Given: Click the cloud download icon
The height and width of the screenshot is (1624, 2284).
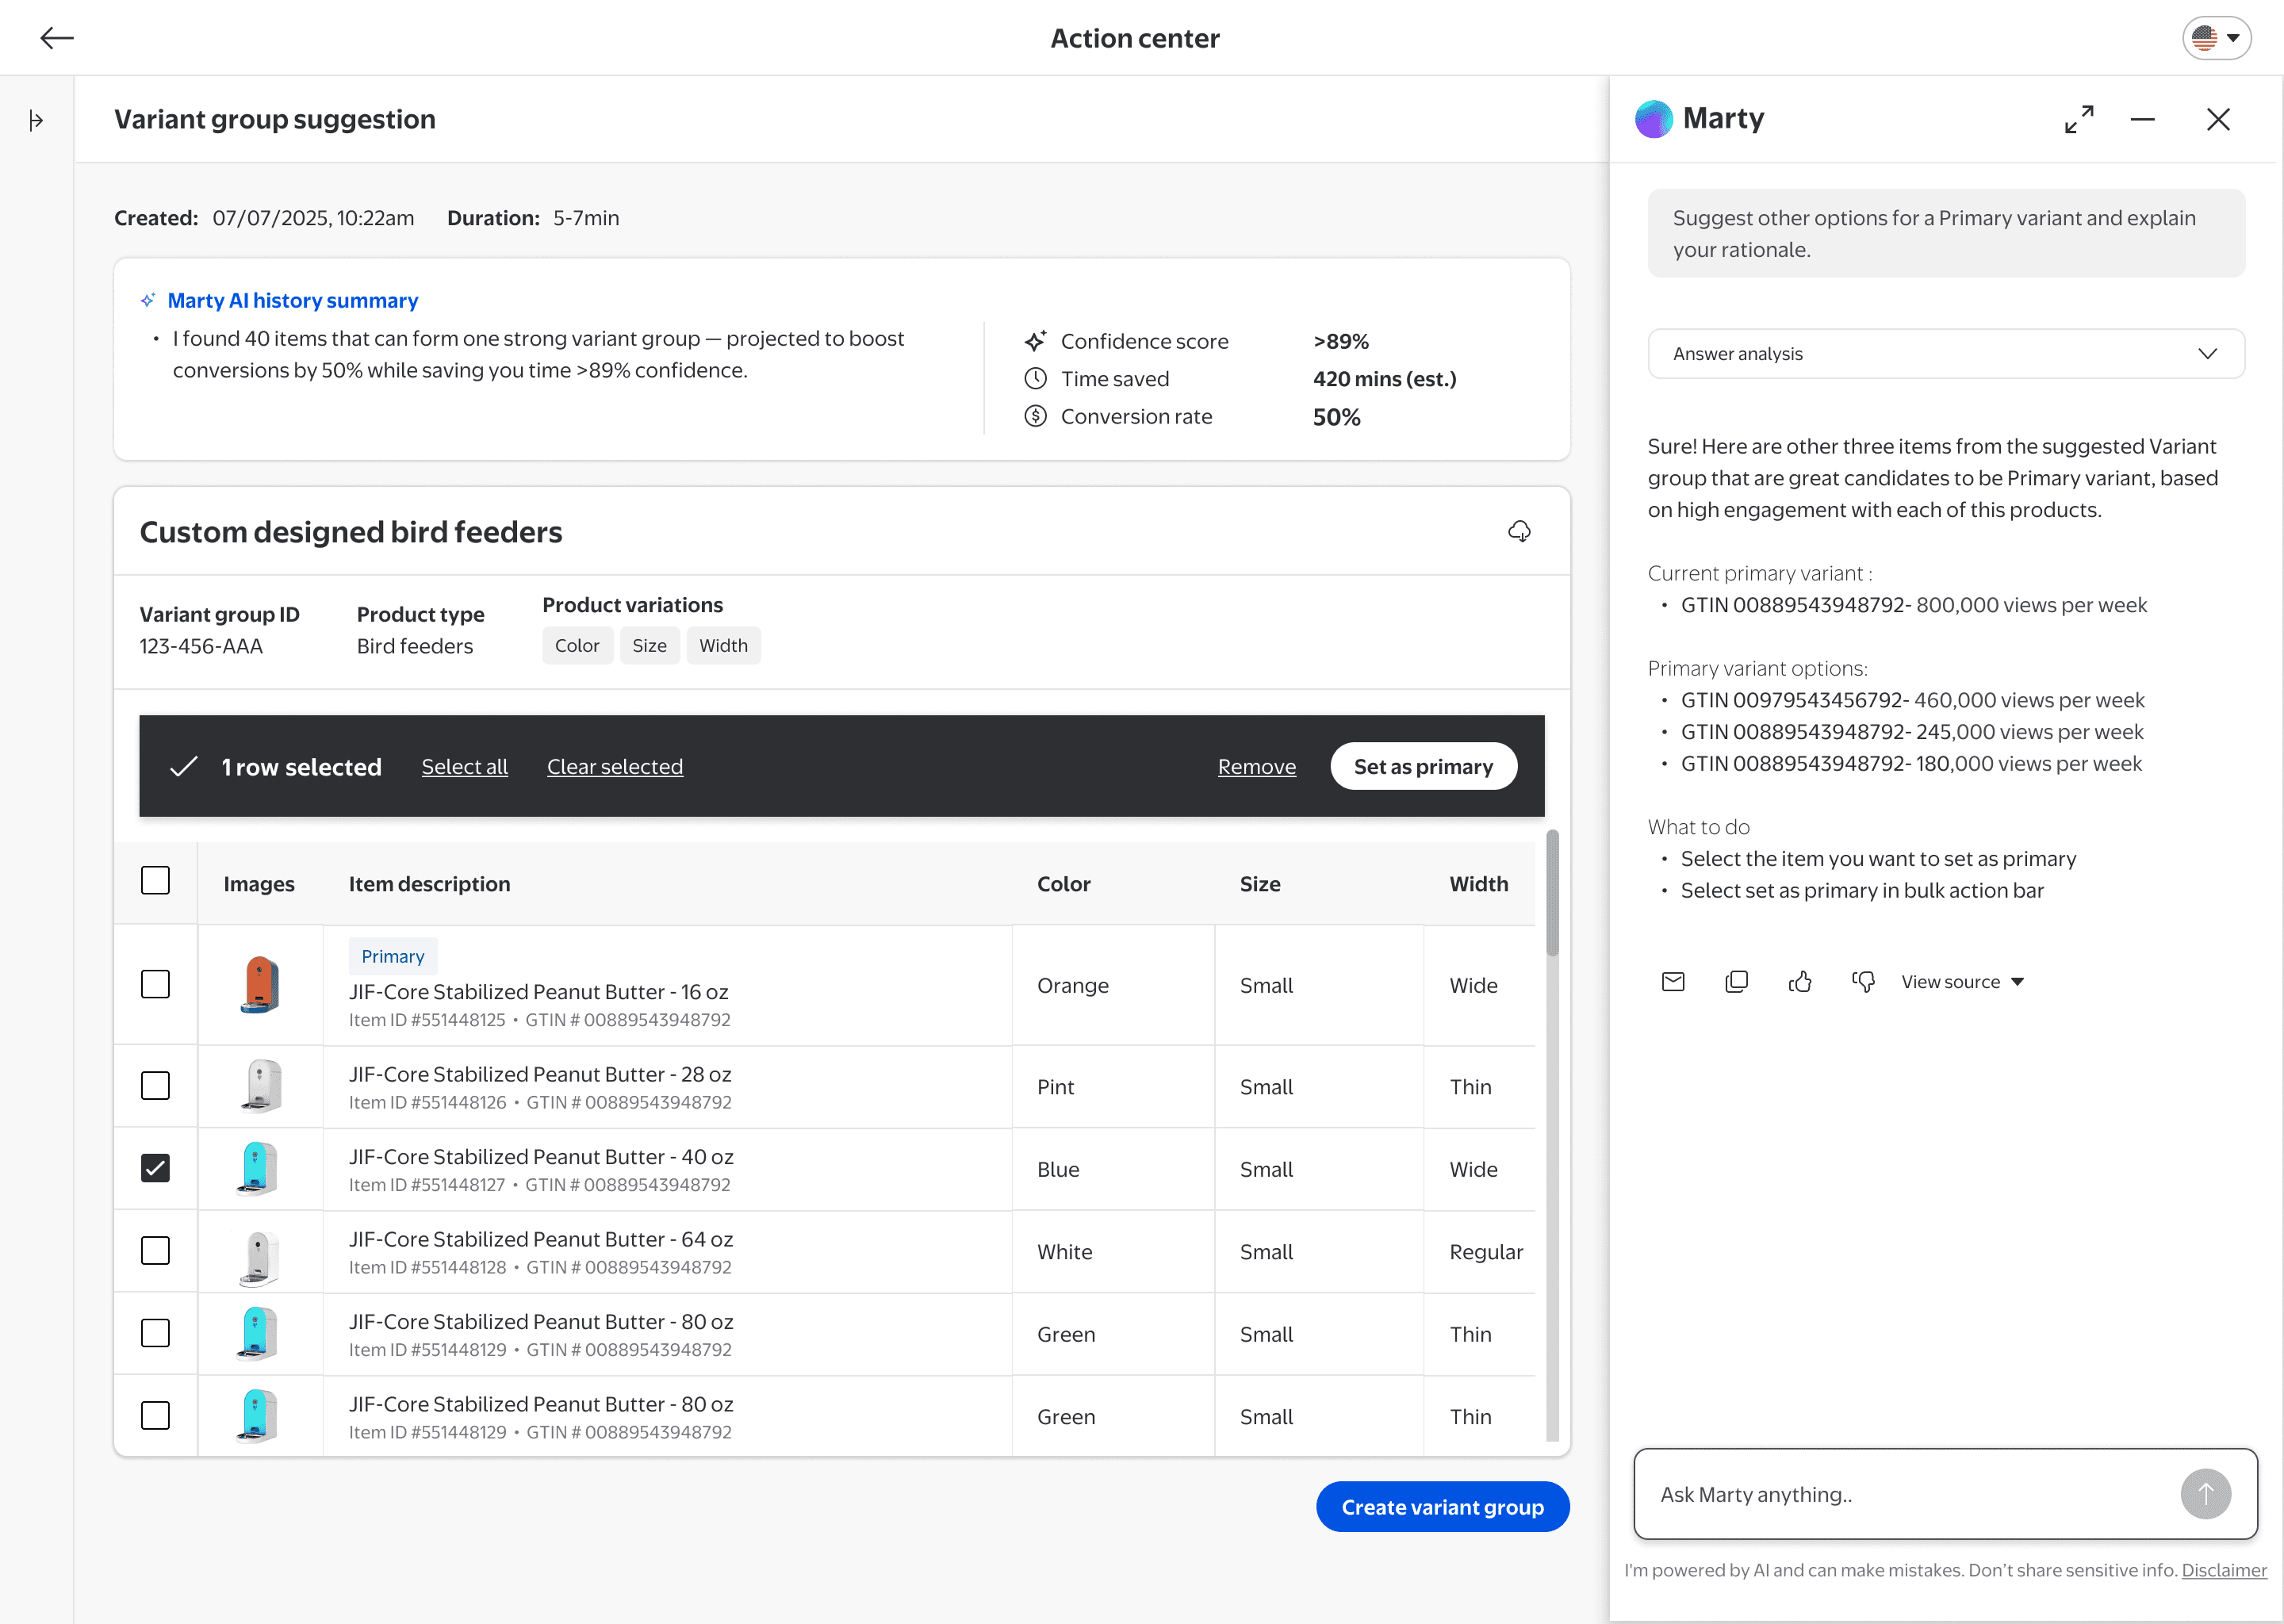Looking at the screenshot, I should [x=1519, y=531].
